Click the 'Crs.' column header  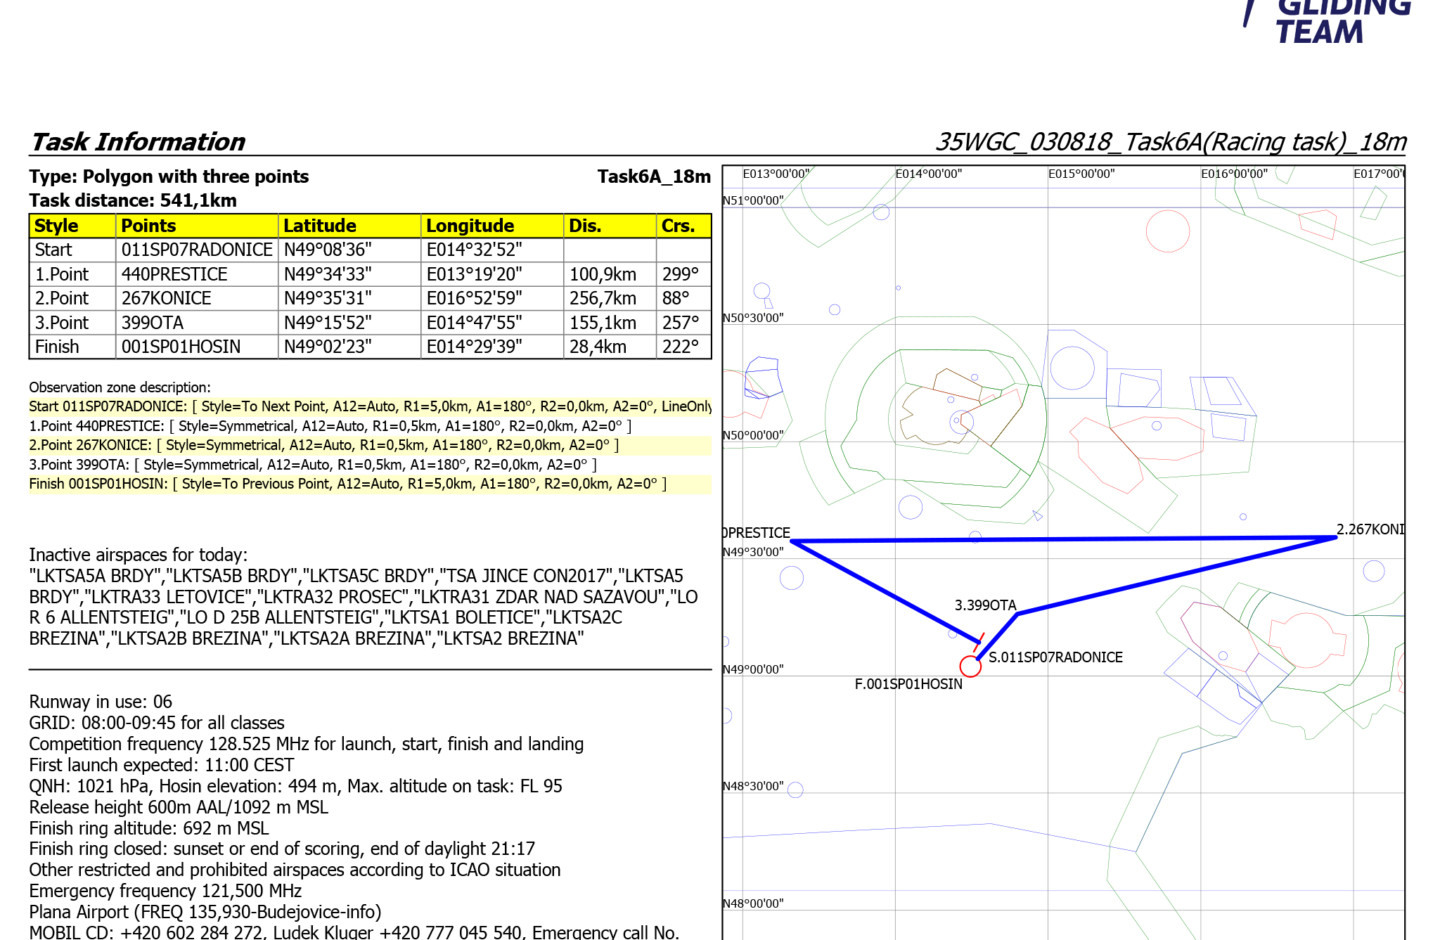point(677,226)
